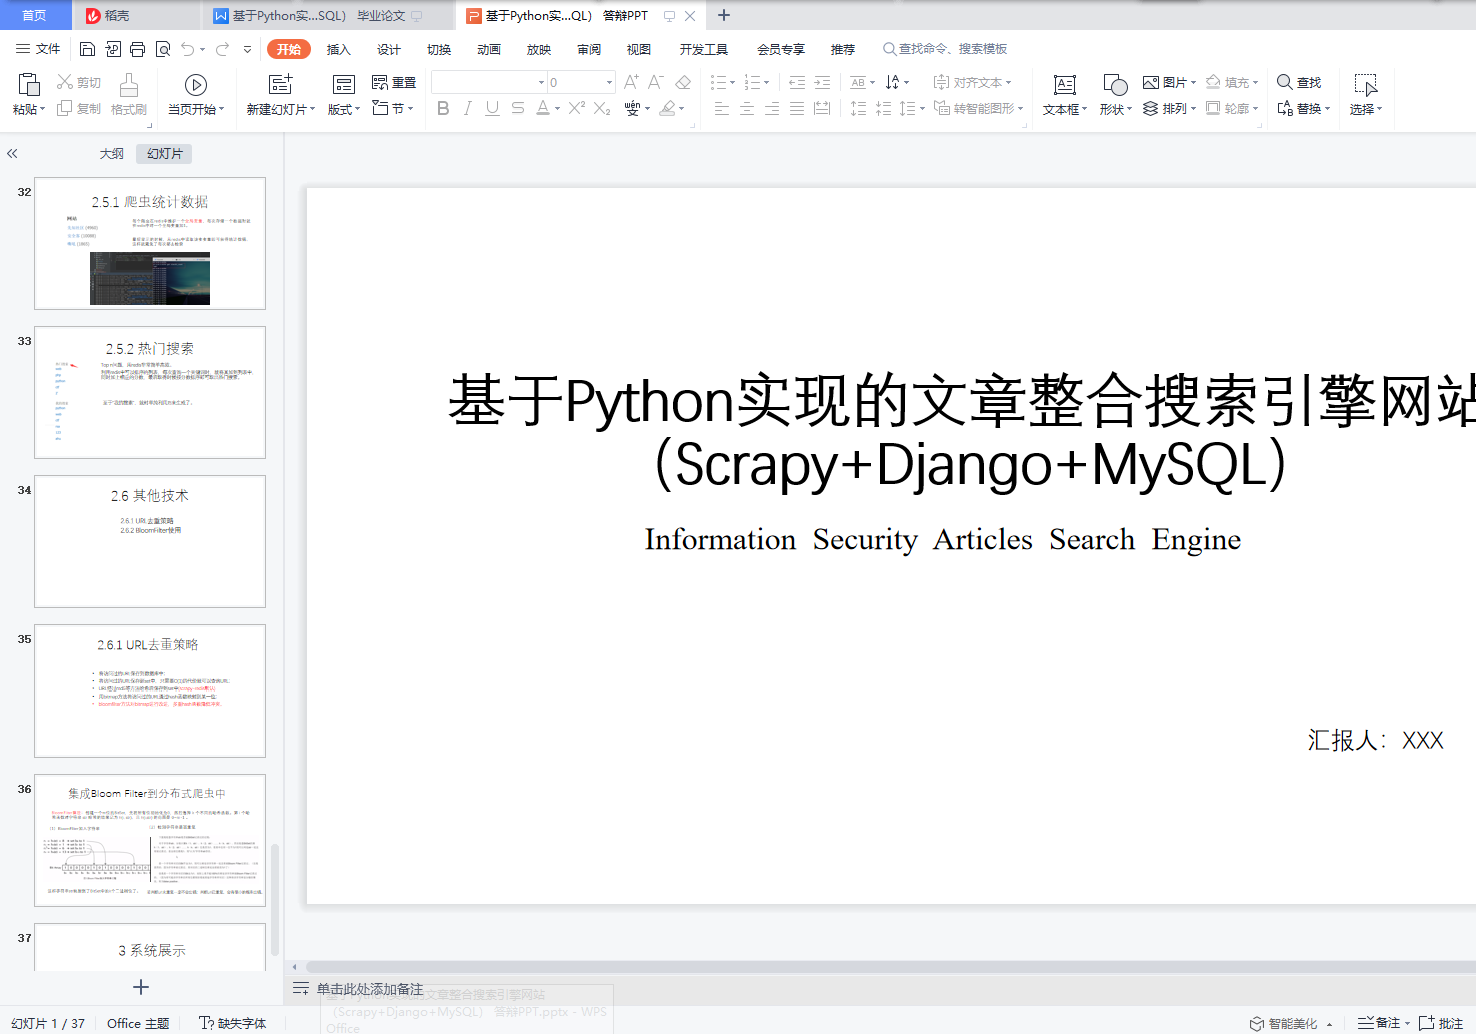Image resolution: width=1476 pixels, height=1034 pixels.
Task: Click 缺失字体 missing fonts in status bar
Action: pos(233,1023)
